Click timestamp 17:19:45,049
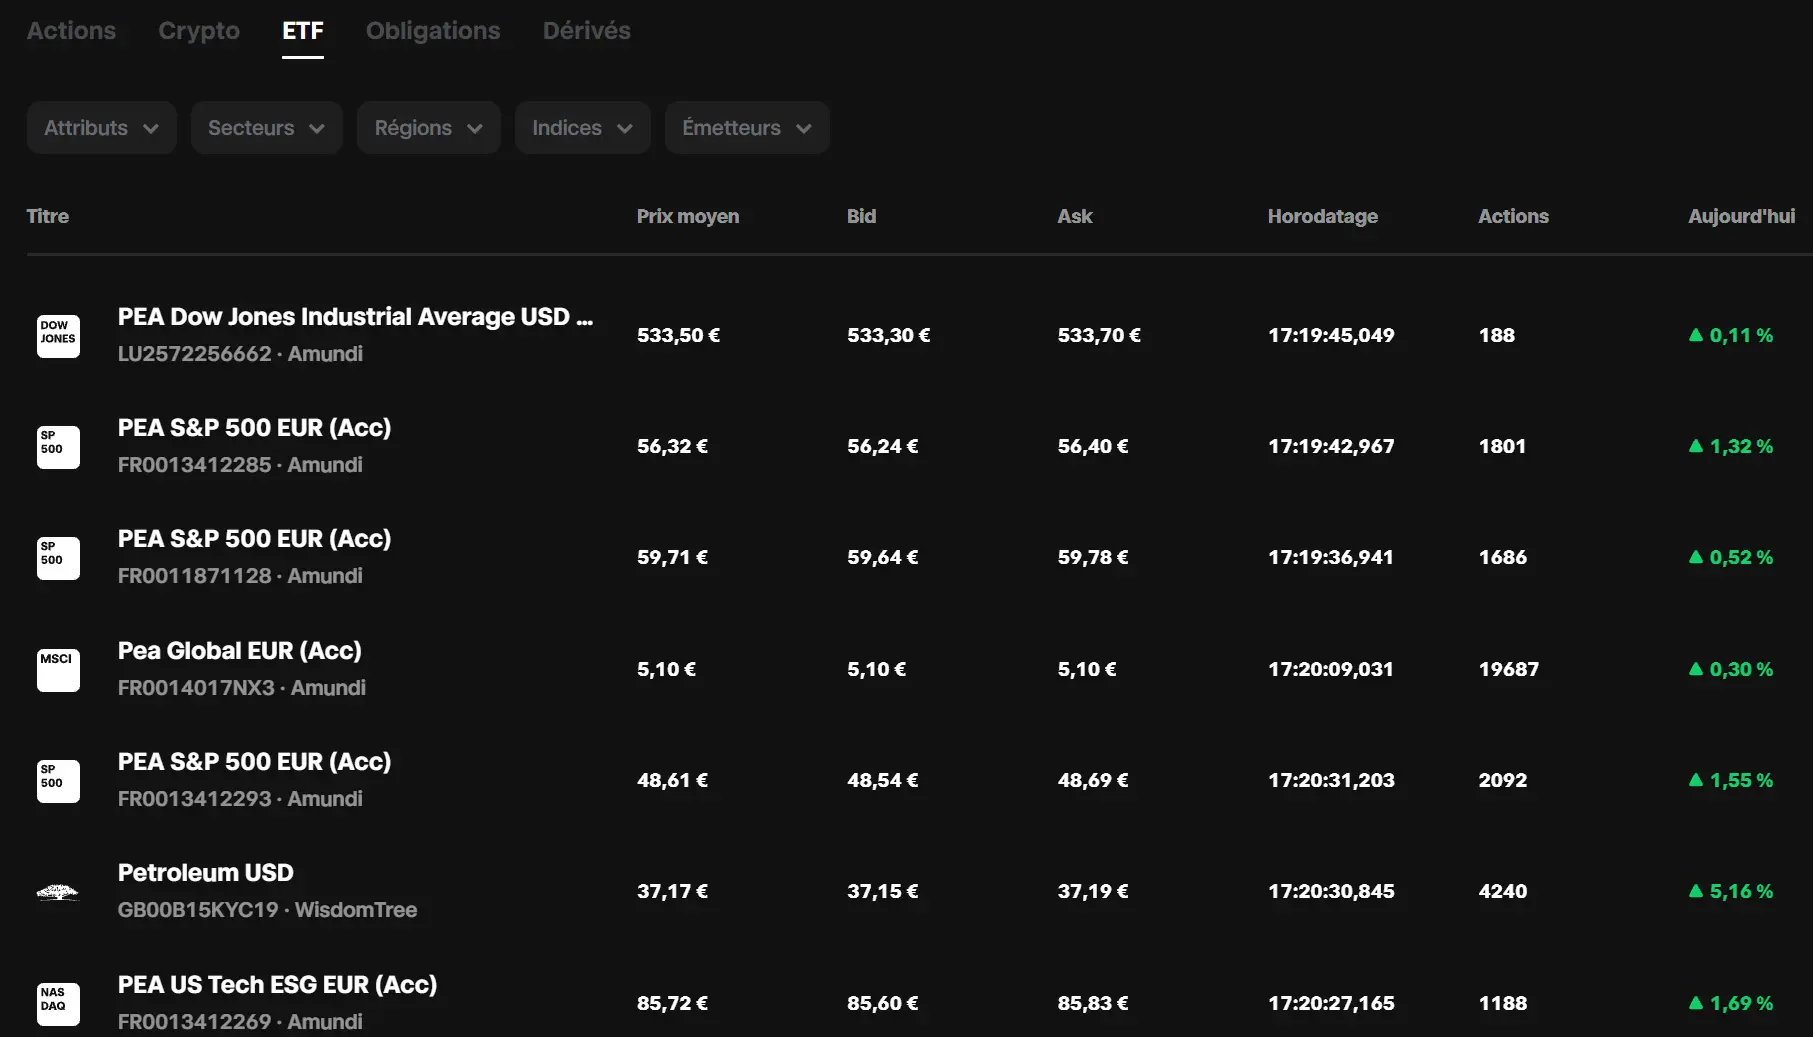 tap(1331, 335)
